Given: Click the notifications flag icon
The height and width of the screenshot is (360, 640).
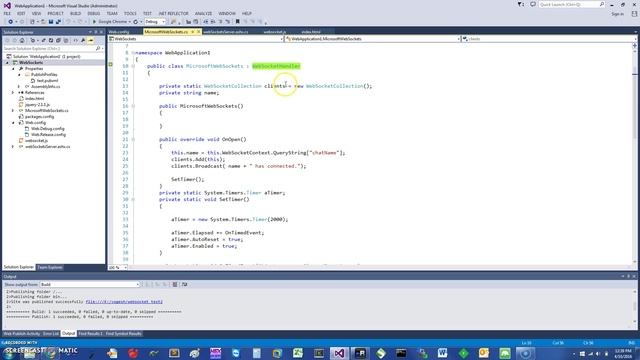Looking at the screenshot, I should tap(521, 4).
